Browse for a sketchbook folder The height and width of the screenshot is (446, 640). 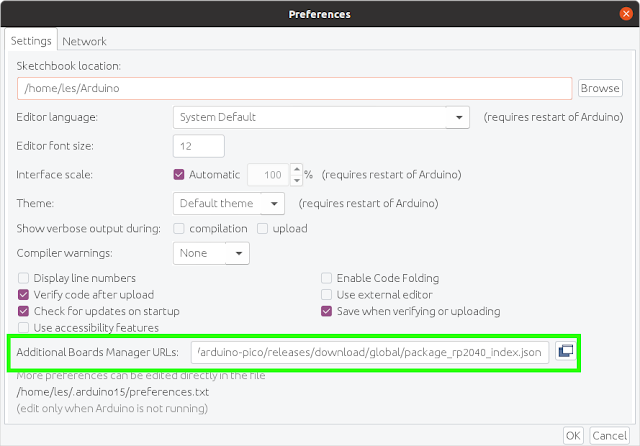tap(600, 88)
